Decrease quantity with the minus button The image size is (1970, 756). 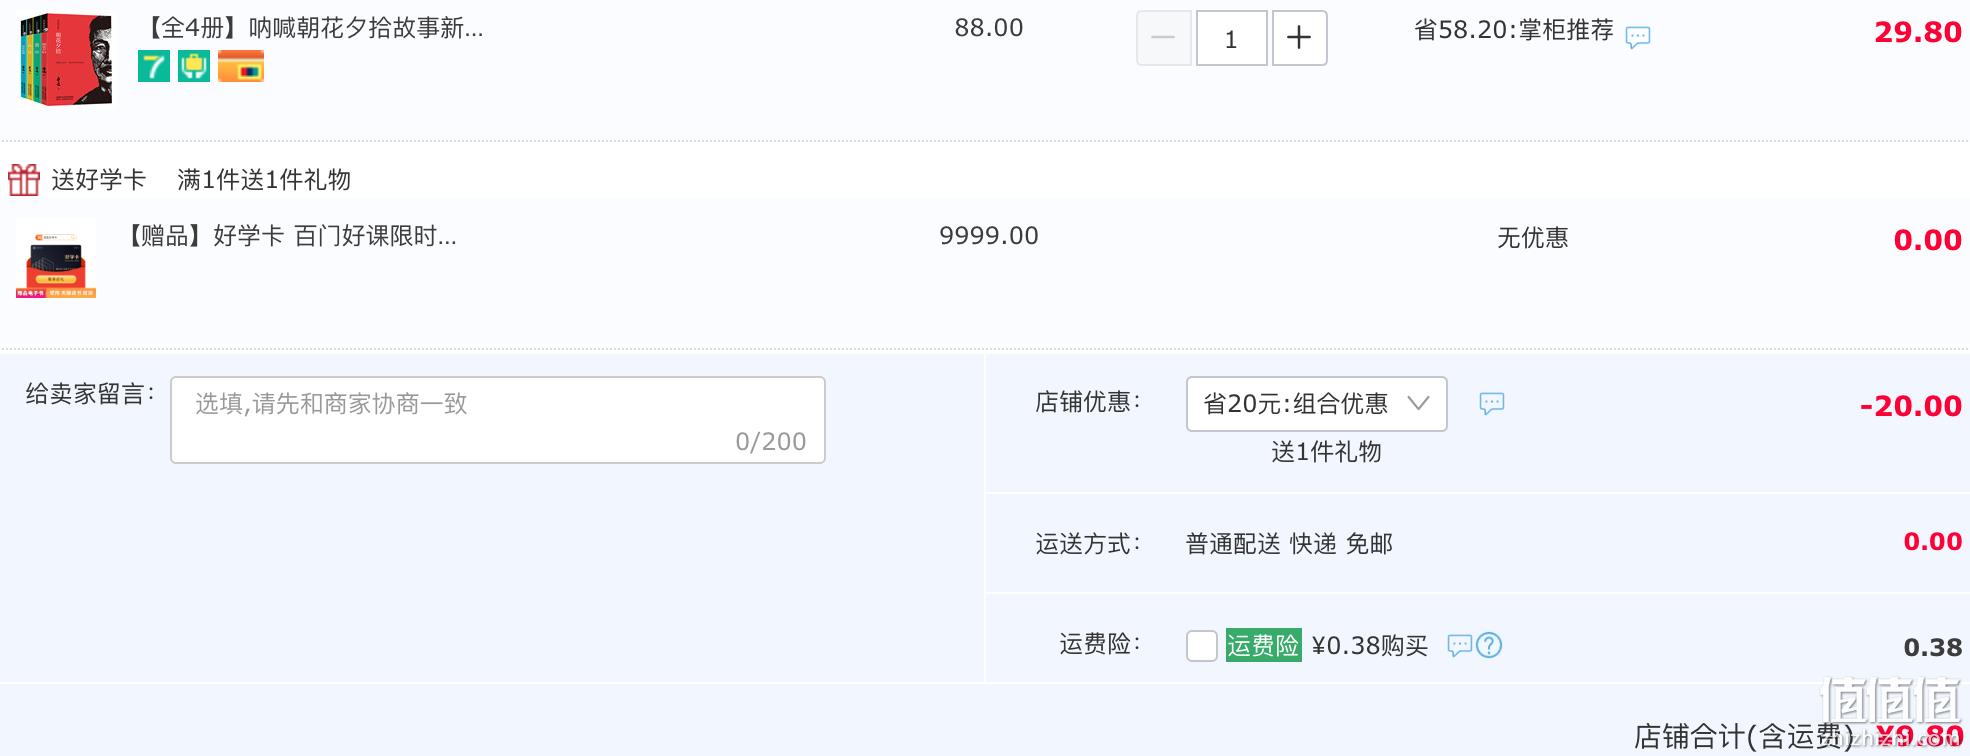point(1164,38)
